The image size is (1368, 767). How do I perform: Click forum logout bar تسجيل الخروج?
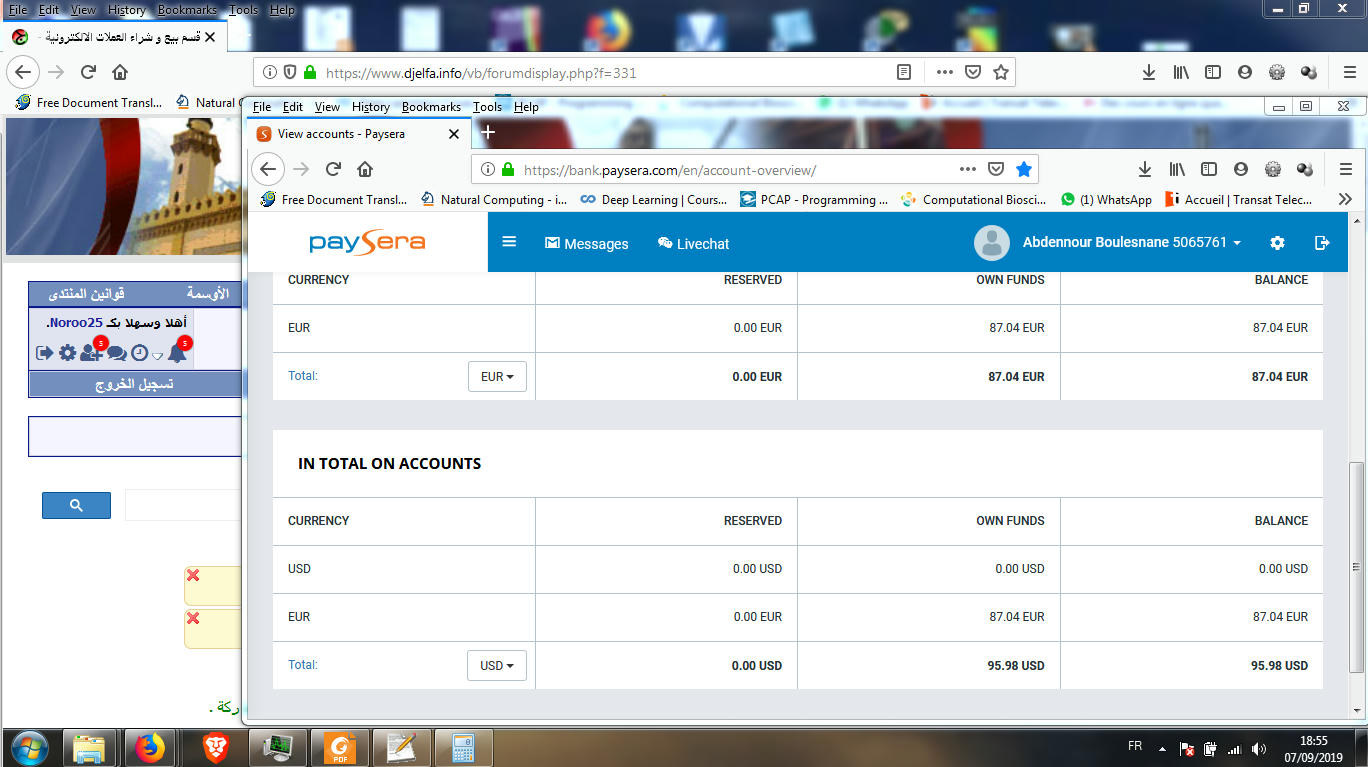tap(134, 384)
